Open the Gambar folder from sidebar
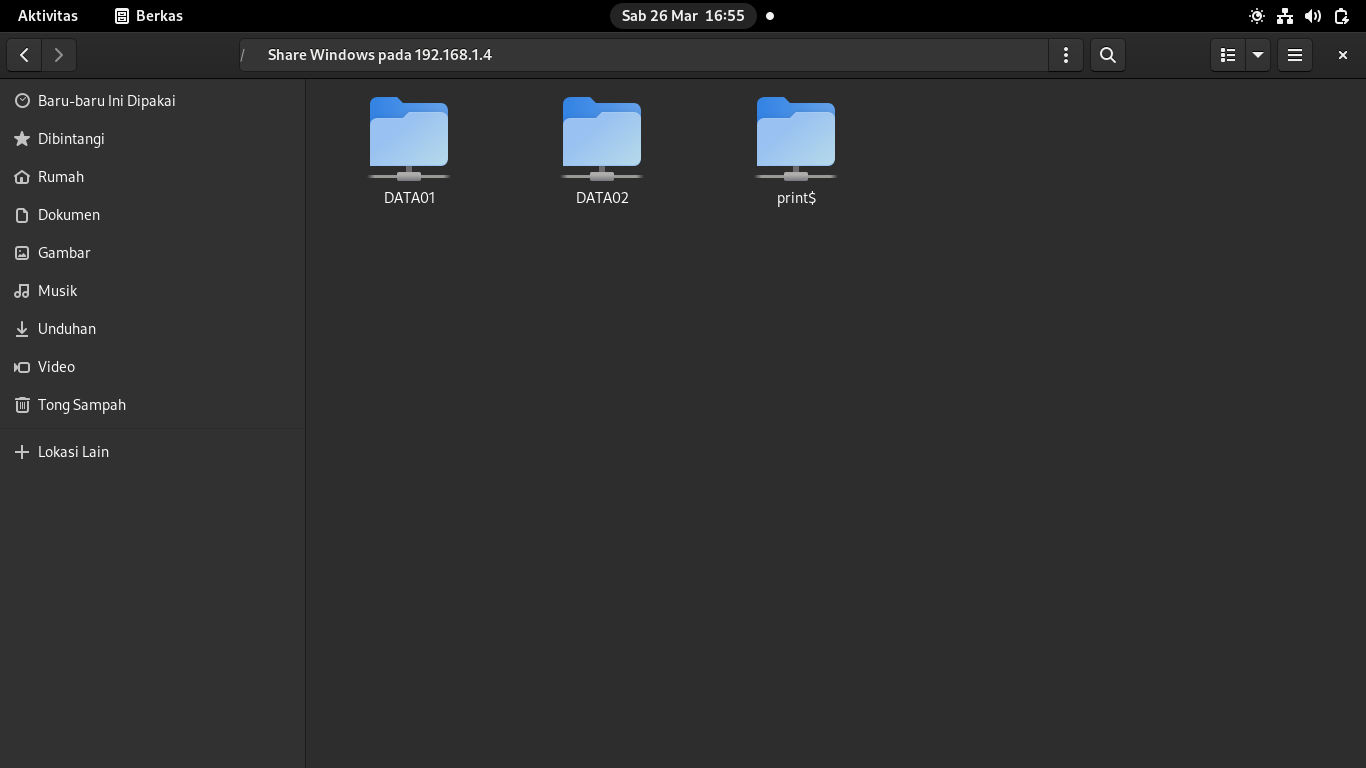1366x768 pixels. [x=152, y=253]
